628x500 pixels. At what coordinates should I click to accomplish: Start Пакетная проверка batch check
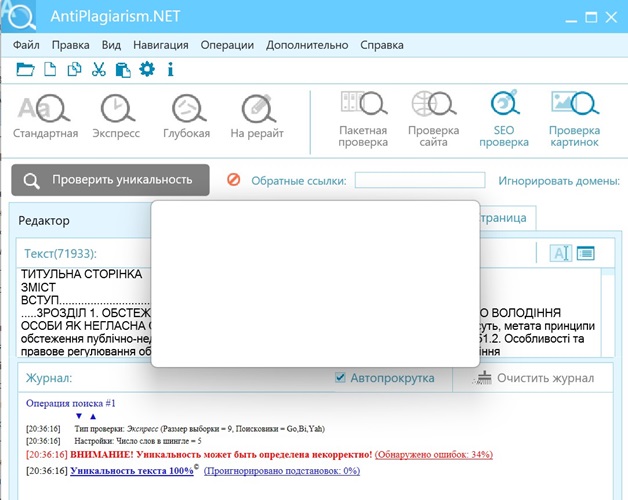point(363,119)
